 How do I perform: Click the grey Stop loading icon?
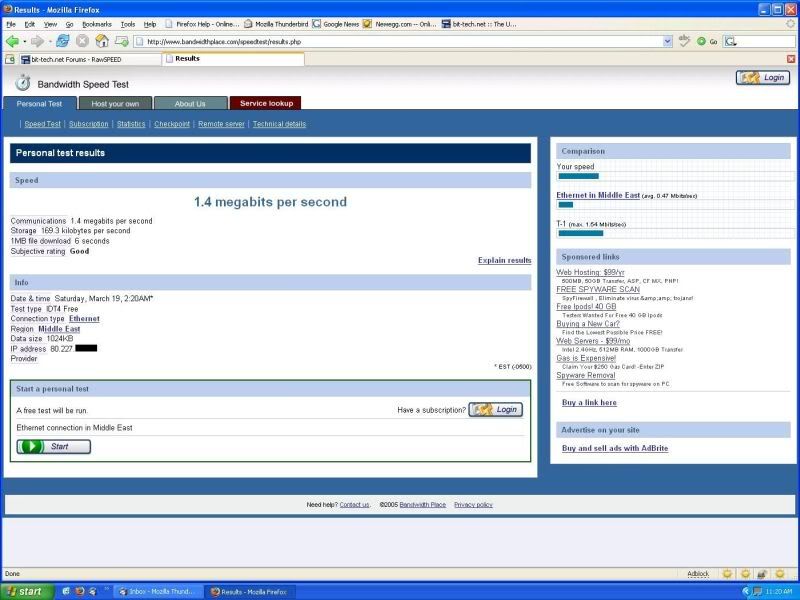pos(82,41)
